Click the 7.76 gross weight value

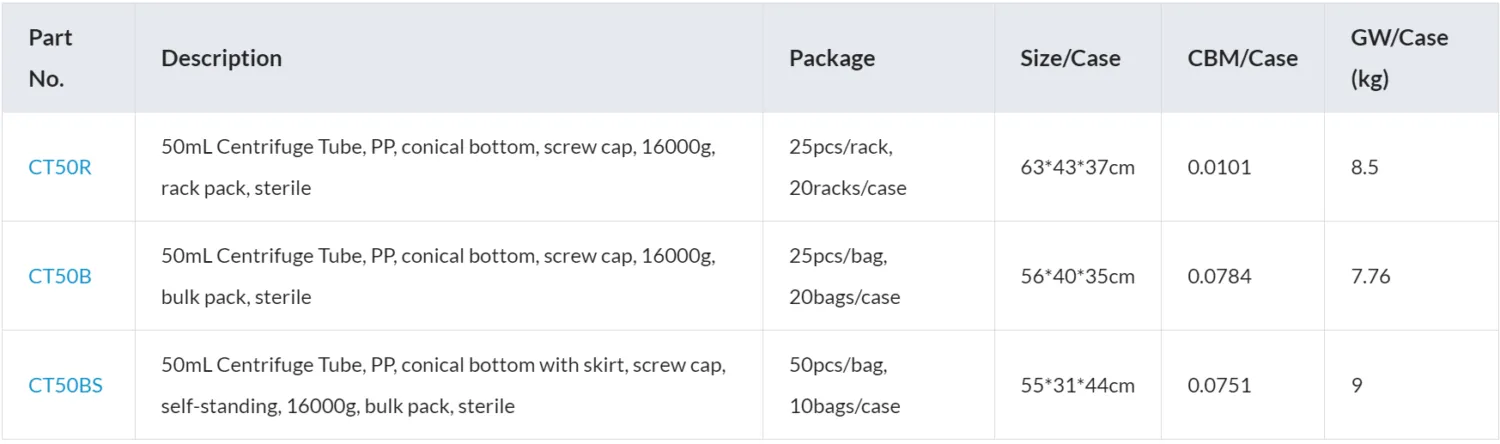pyautogui.click(x=1370, y=276)
